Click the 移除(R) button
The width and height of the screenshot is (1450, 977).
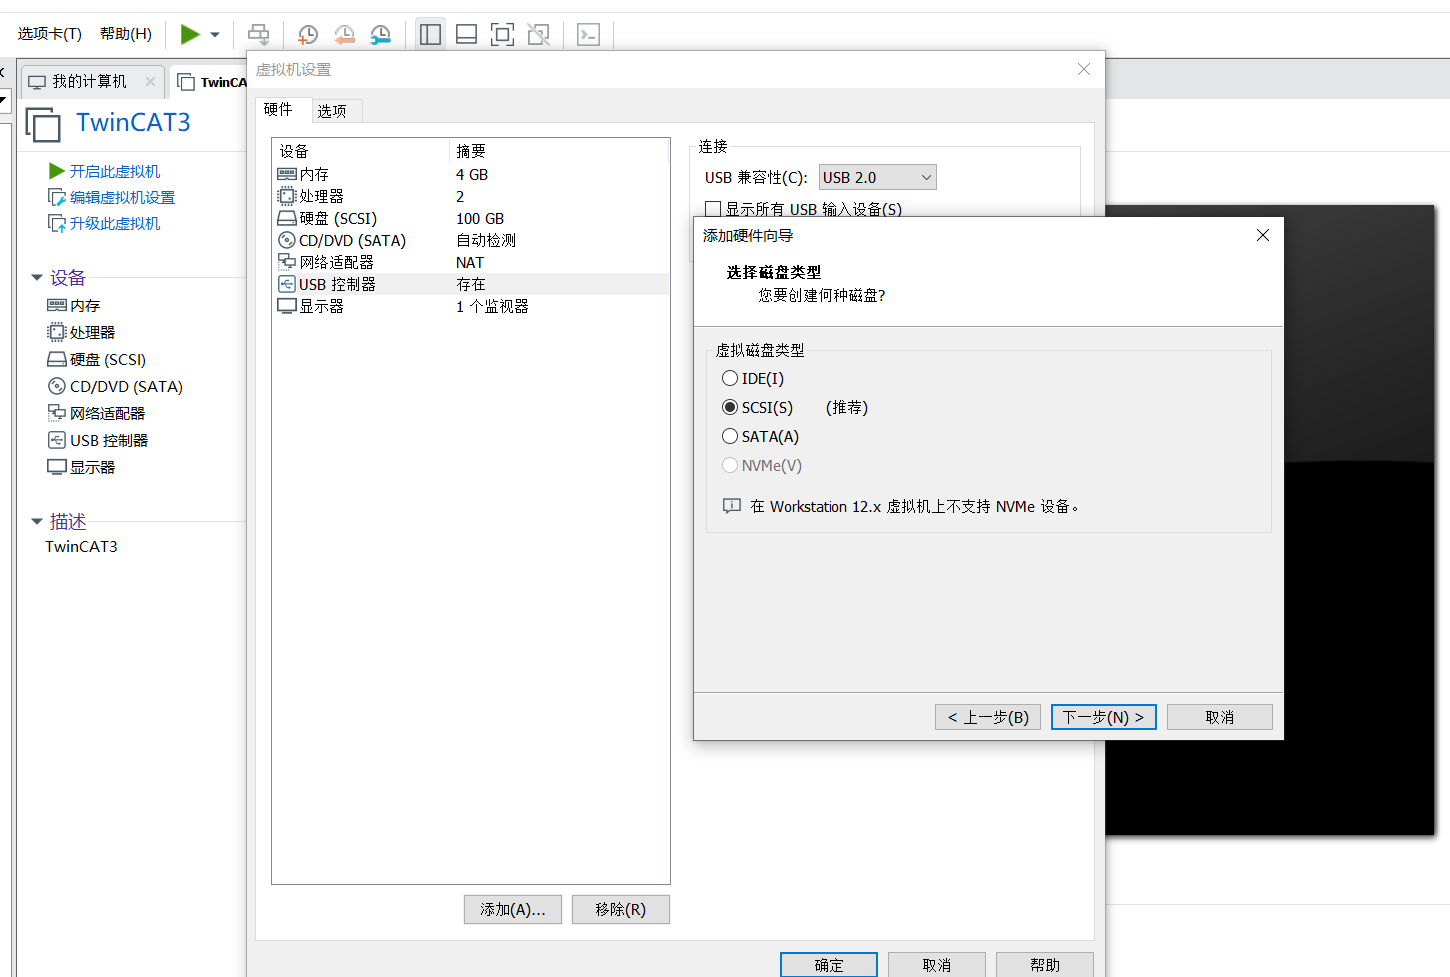(621, 909)
